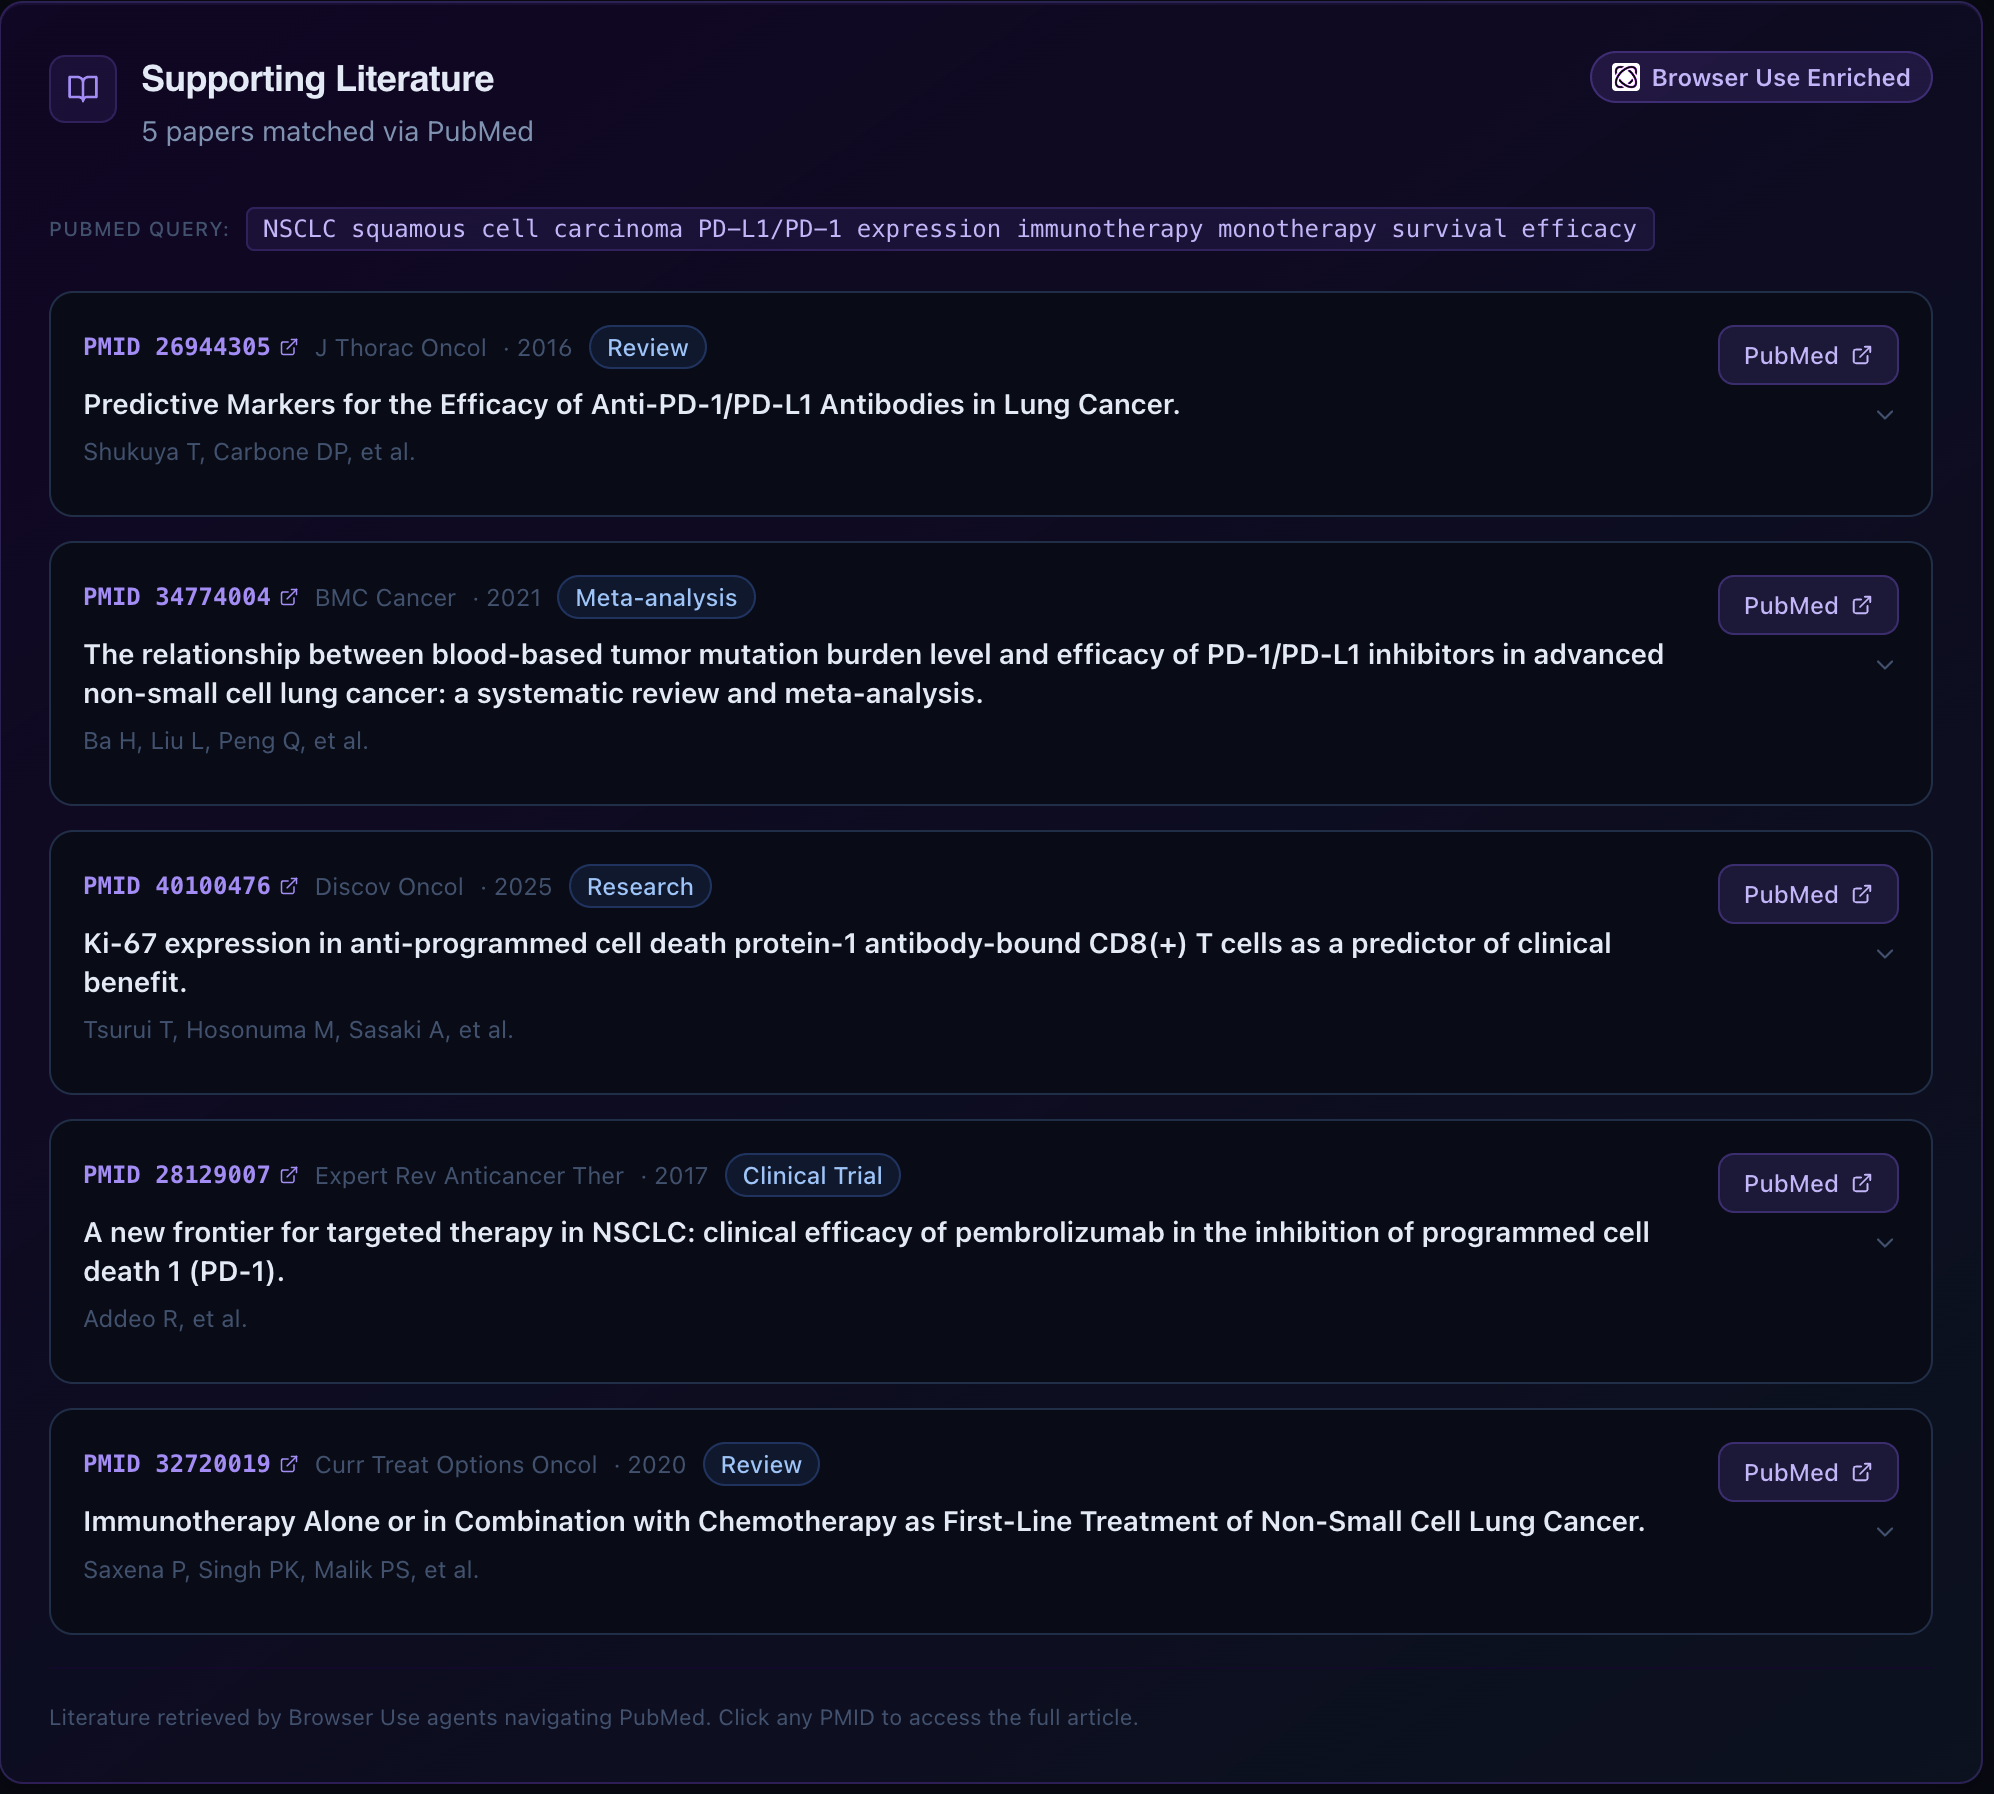Open PubMed button for Expert Rev Anticancer paper

[1807, 1183]
